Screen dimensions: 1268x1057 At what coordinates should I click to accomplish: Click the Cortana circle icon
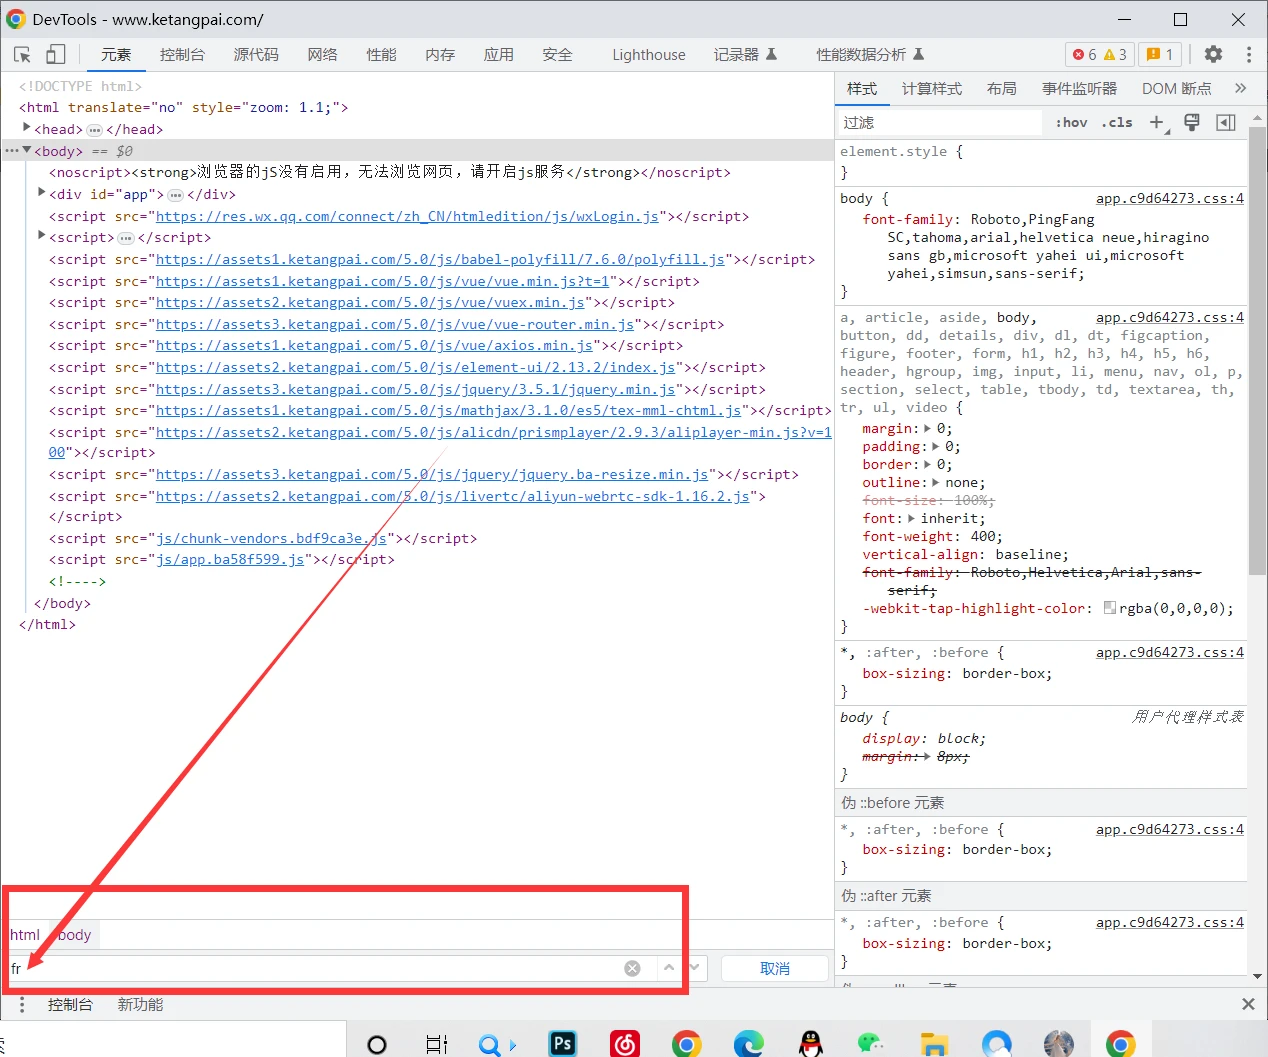(377, 1044)
